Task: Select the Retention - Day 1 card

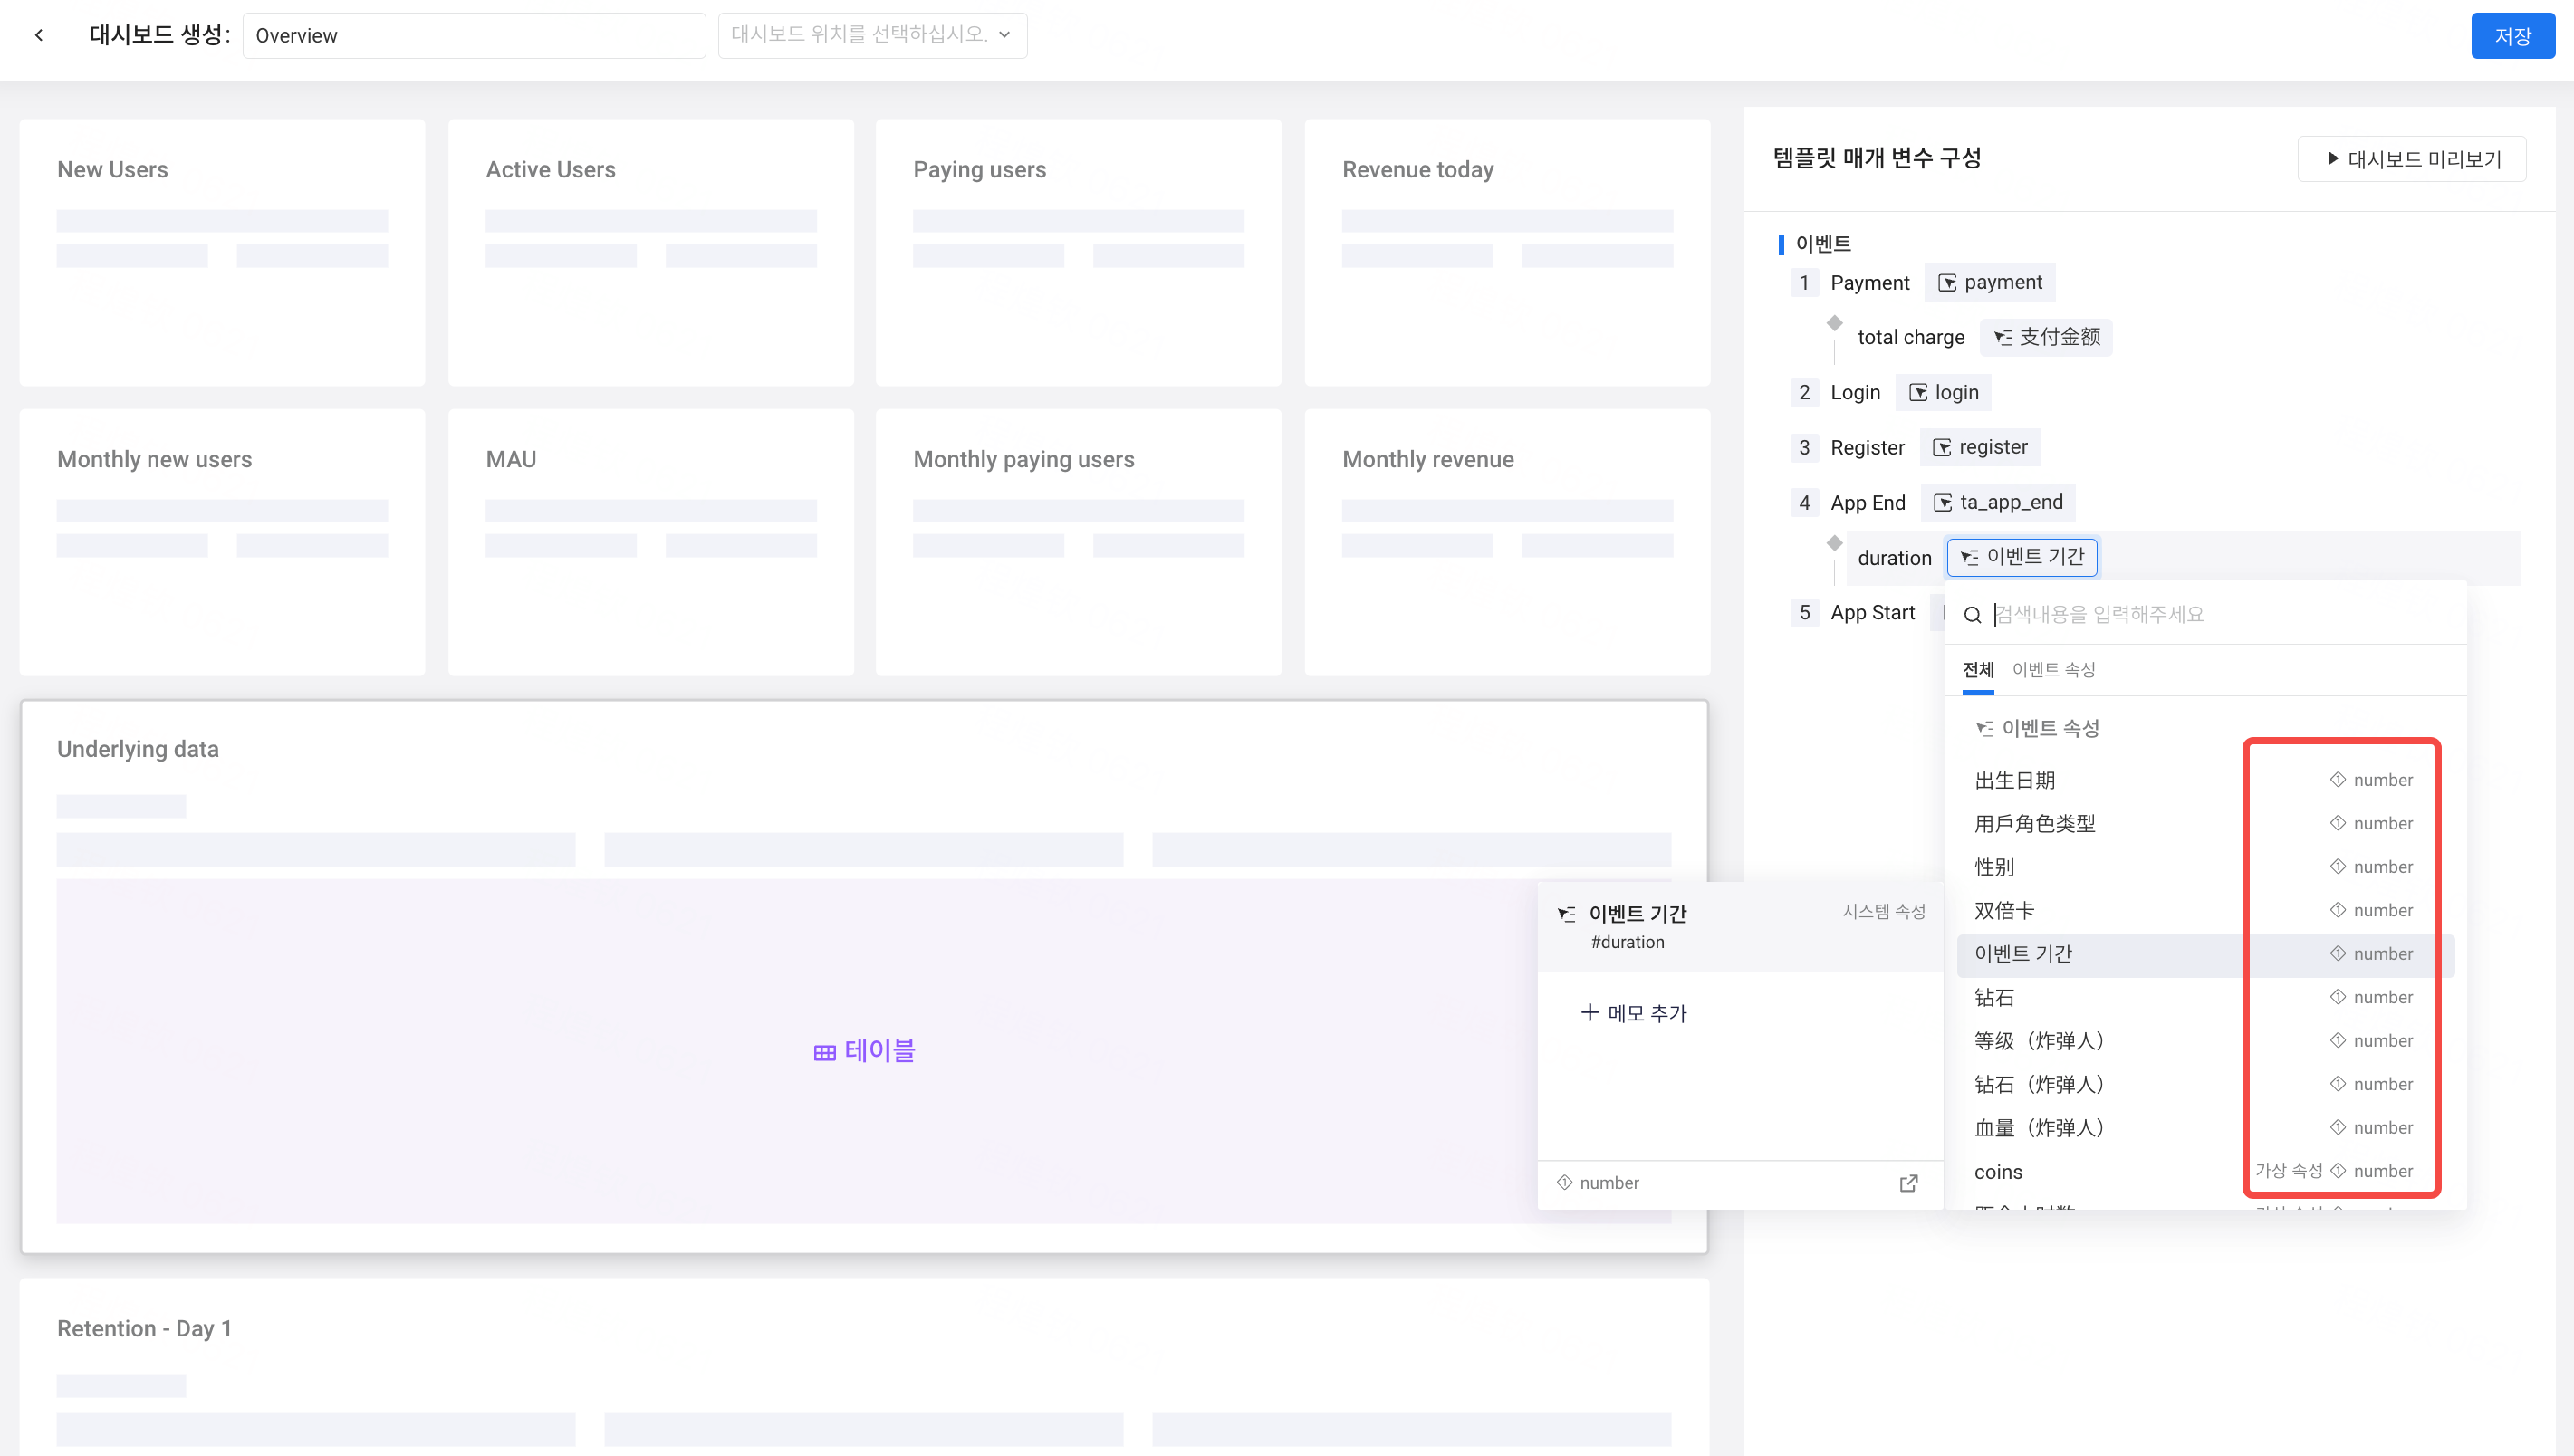Action: point(864,1366)
